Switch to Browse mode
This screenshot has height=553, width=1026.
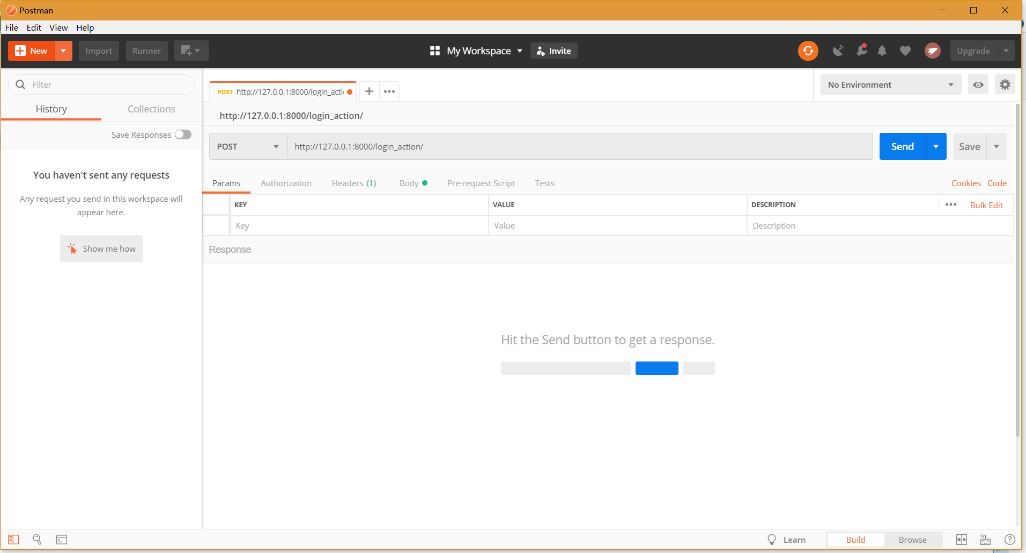[x=912, y=539]
